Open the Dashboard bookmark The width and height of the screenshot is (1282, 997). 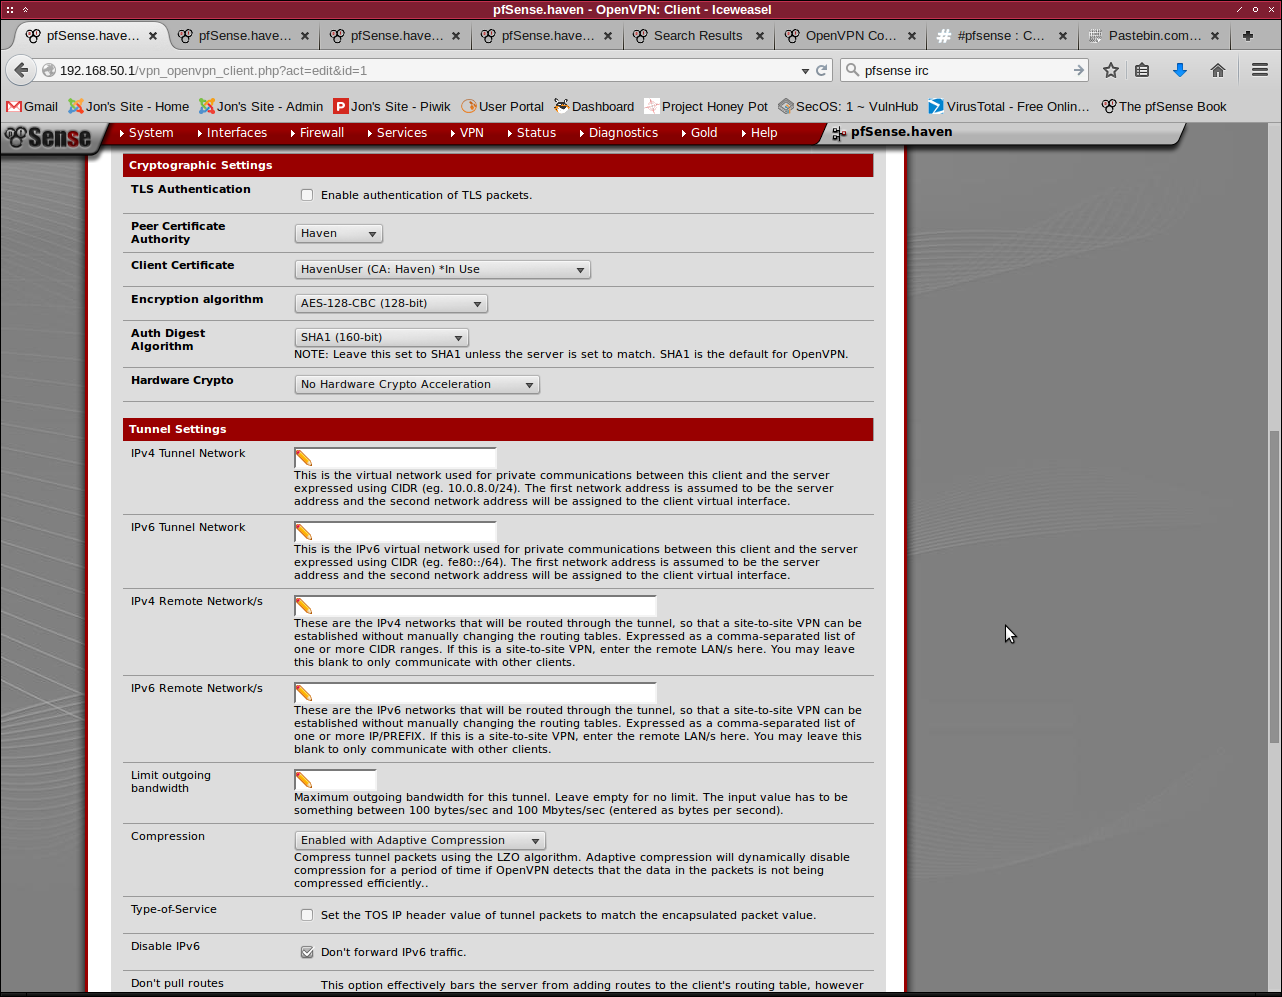coord(594,106)
